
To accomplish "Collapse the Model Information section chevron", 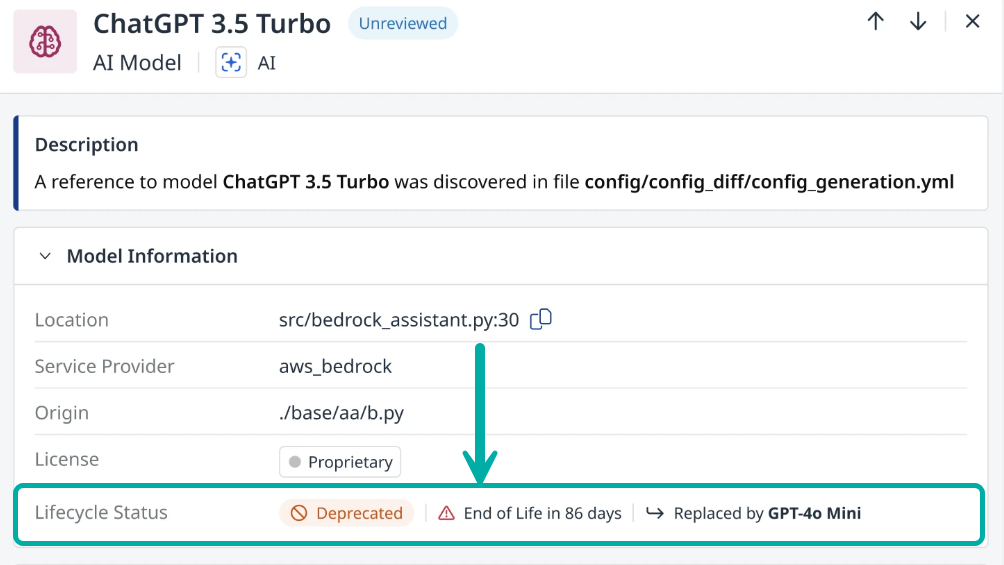I will (x=45, y=256).
